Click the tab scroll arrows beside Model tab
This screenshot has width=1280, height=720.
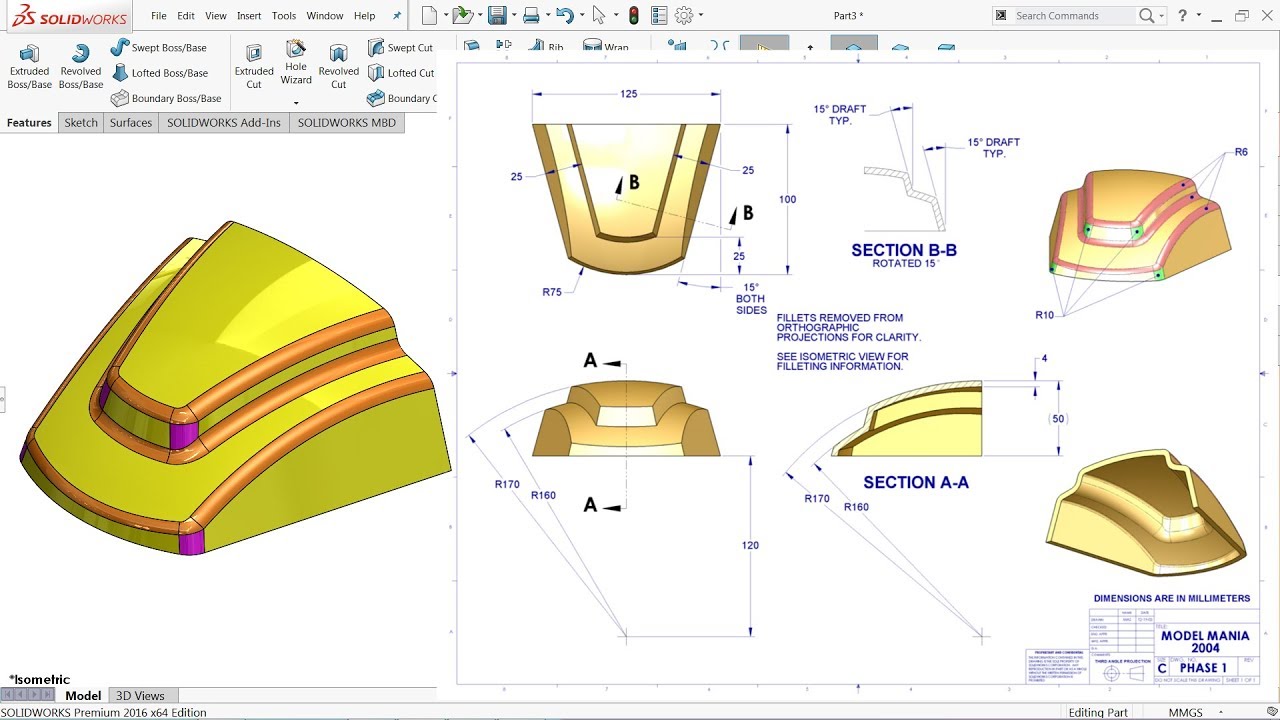[29, 695]
